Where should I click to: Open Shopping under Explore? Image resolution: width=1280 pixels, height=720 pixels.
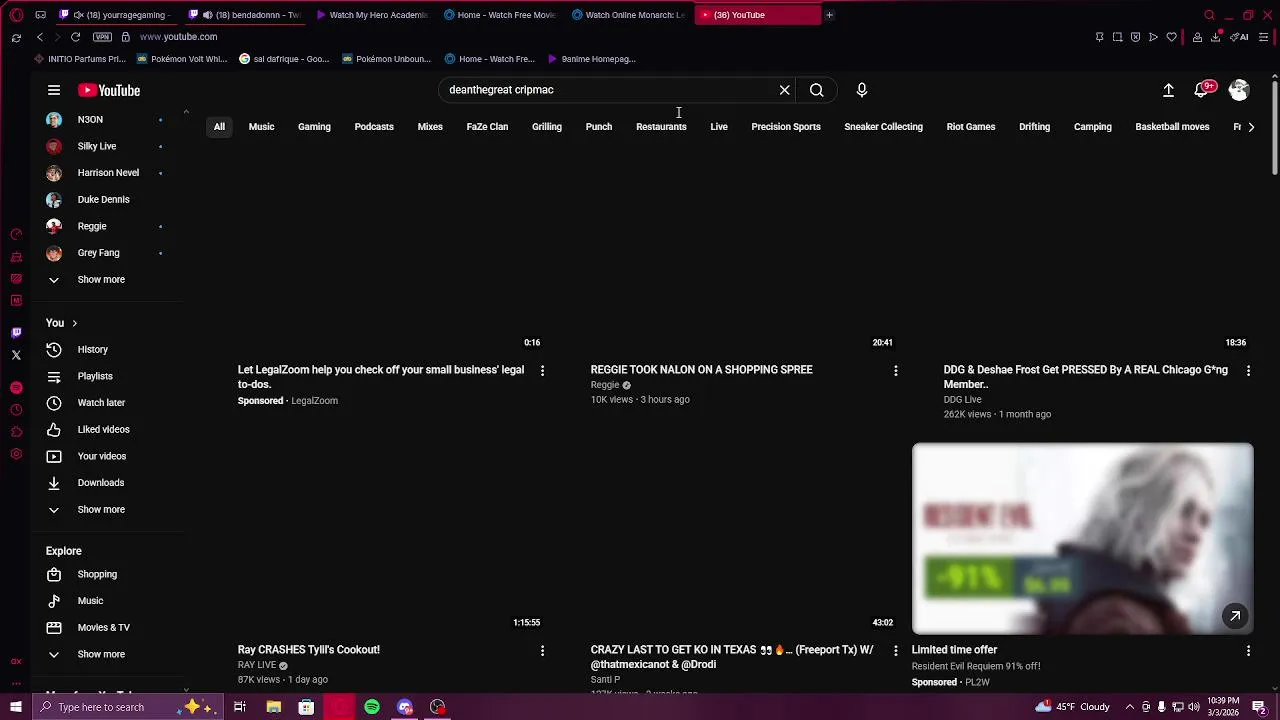(104, 574)
